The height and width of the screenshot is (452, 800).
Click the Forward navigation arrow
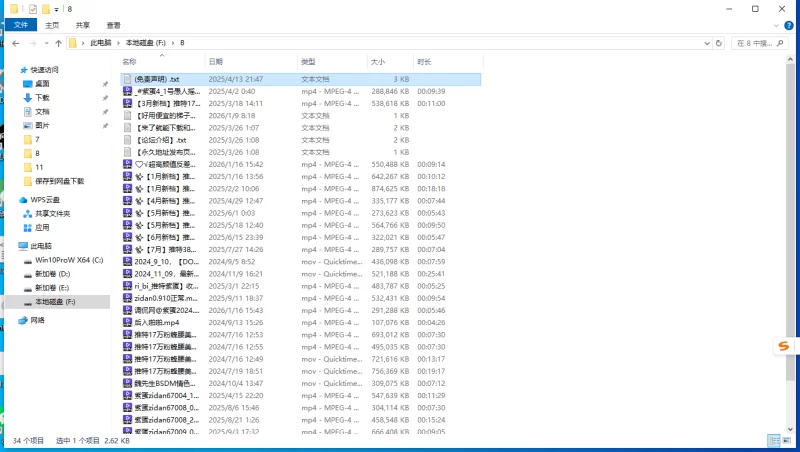coord(33,43)
